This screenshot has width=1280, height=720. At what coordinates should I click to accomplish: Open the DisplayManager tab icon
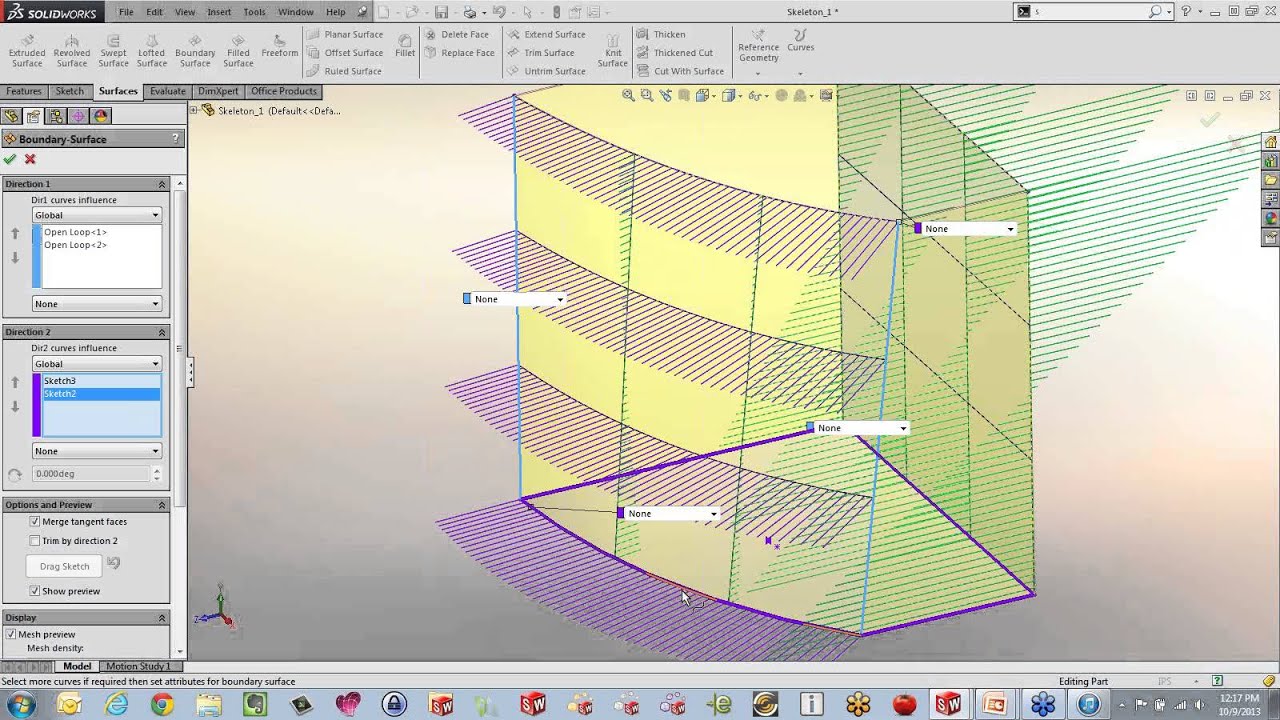point(101,116)
